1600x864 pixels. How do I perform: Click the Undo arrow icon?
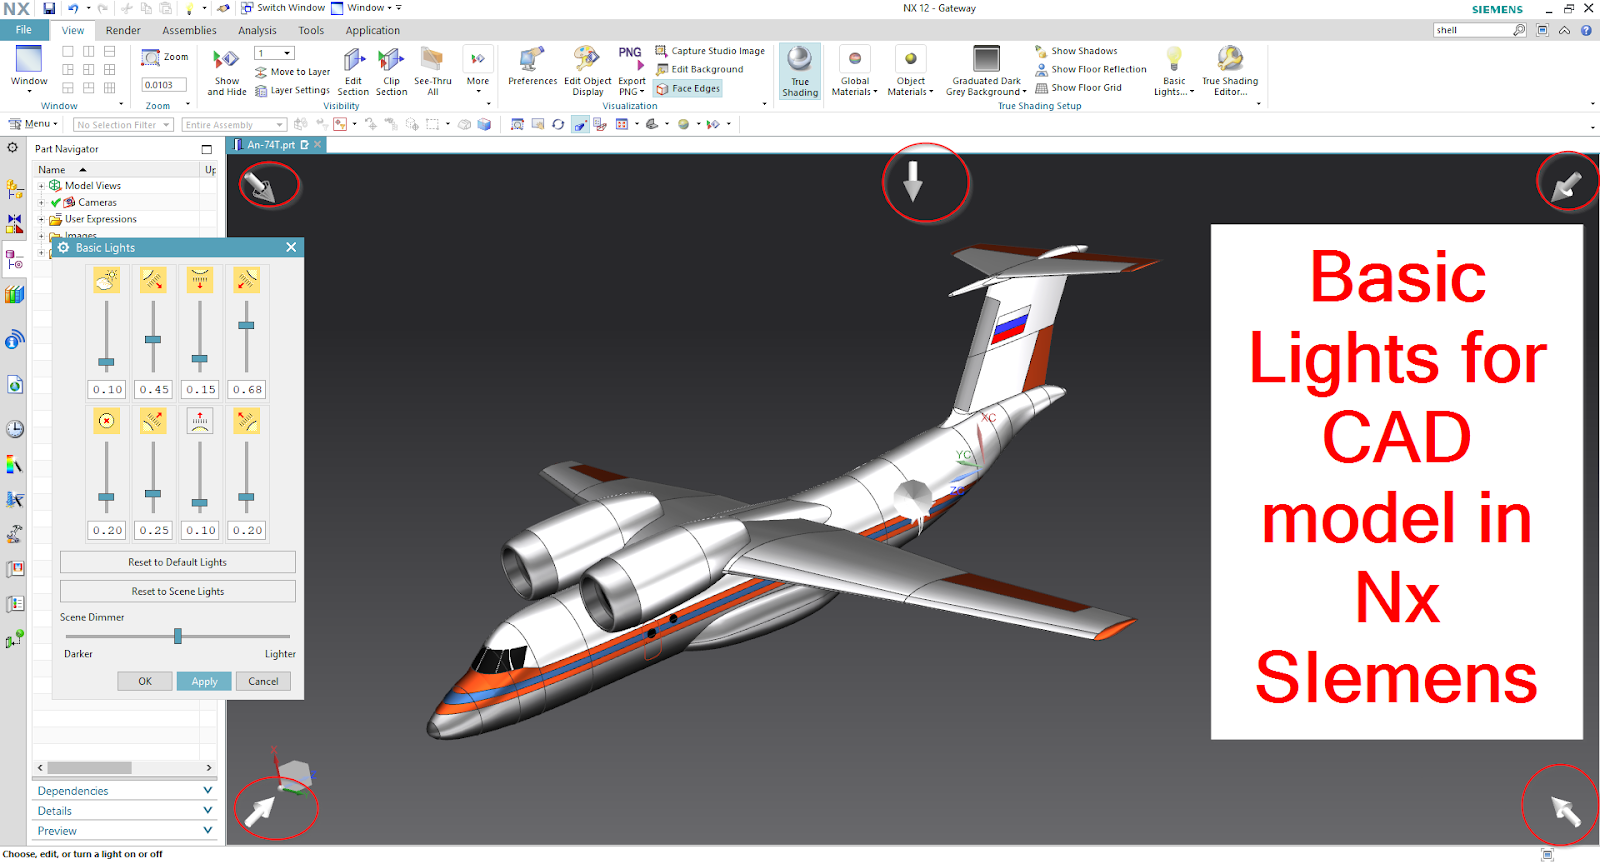72,8
